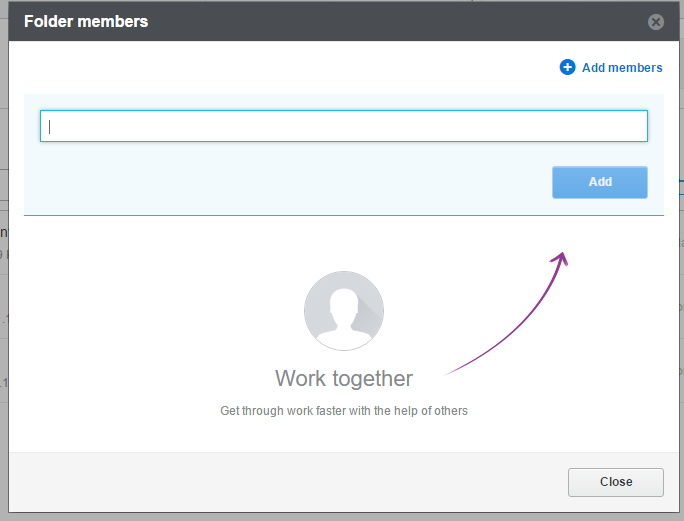Click the Close button in the footer
The width and height of the screenshot is (684, 521).
click(616, 482)
